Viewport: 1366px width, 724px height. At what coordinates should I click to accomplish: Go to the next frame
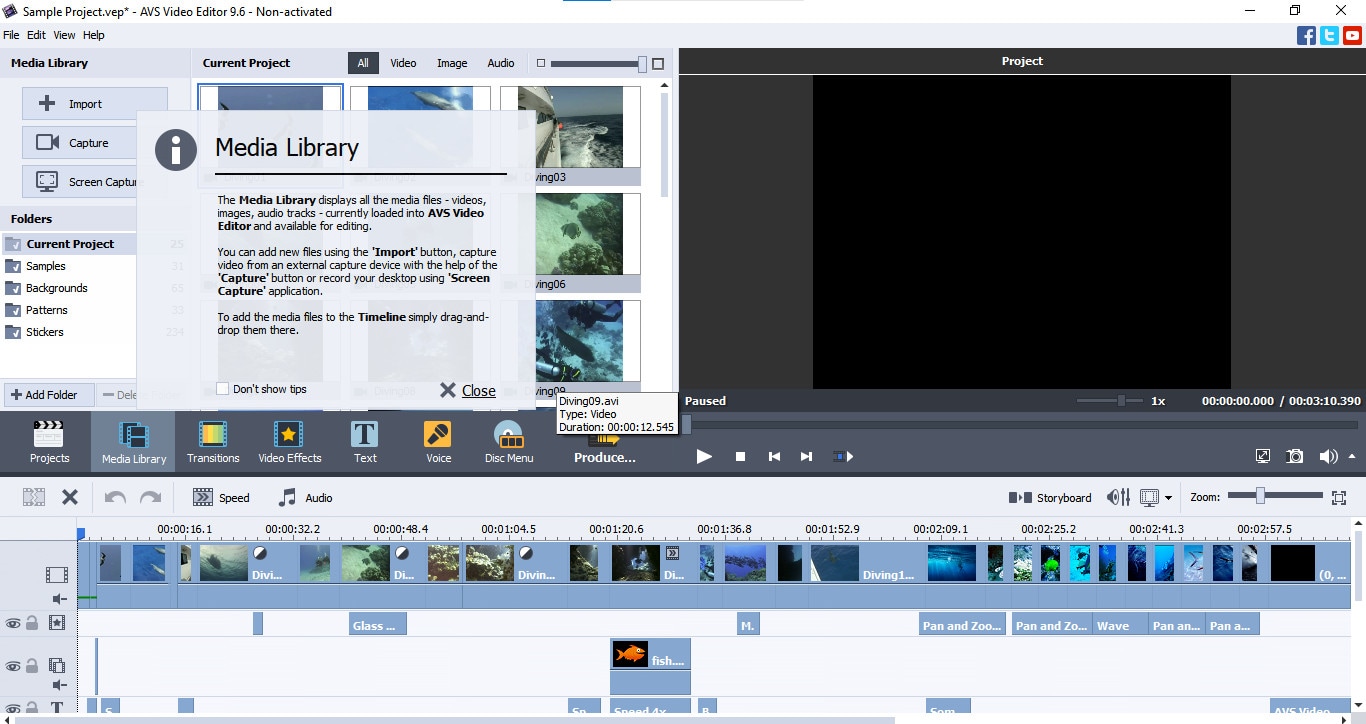coord(806,456)
